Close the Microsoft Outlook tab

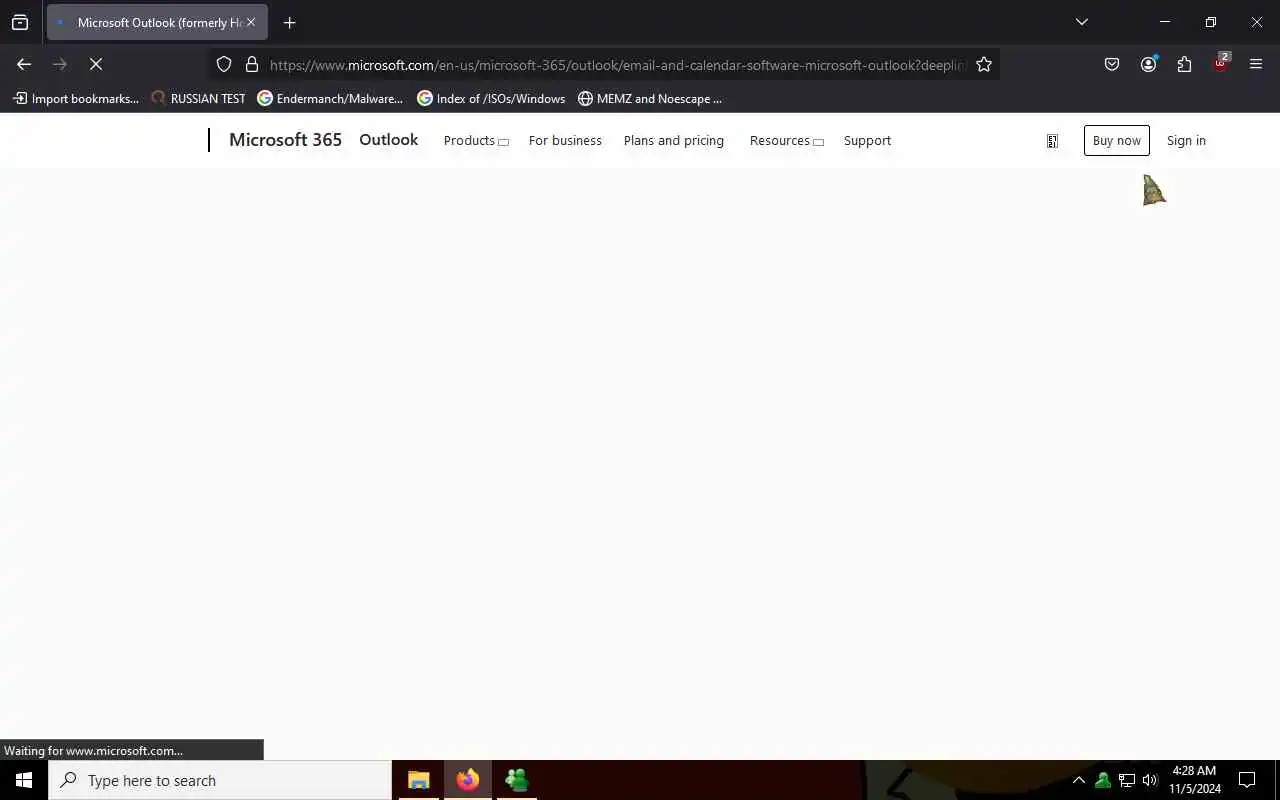click(250, 22)
